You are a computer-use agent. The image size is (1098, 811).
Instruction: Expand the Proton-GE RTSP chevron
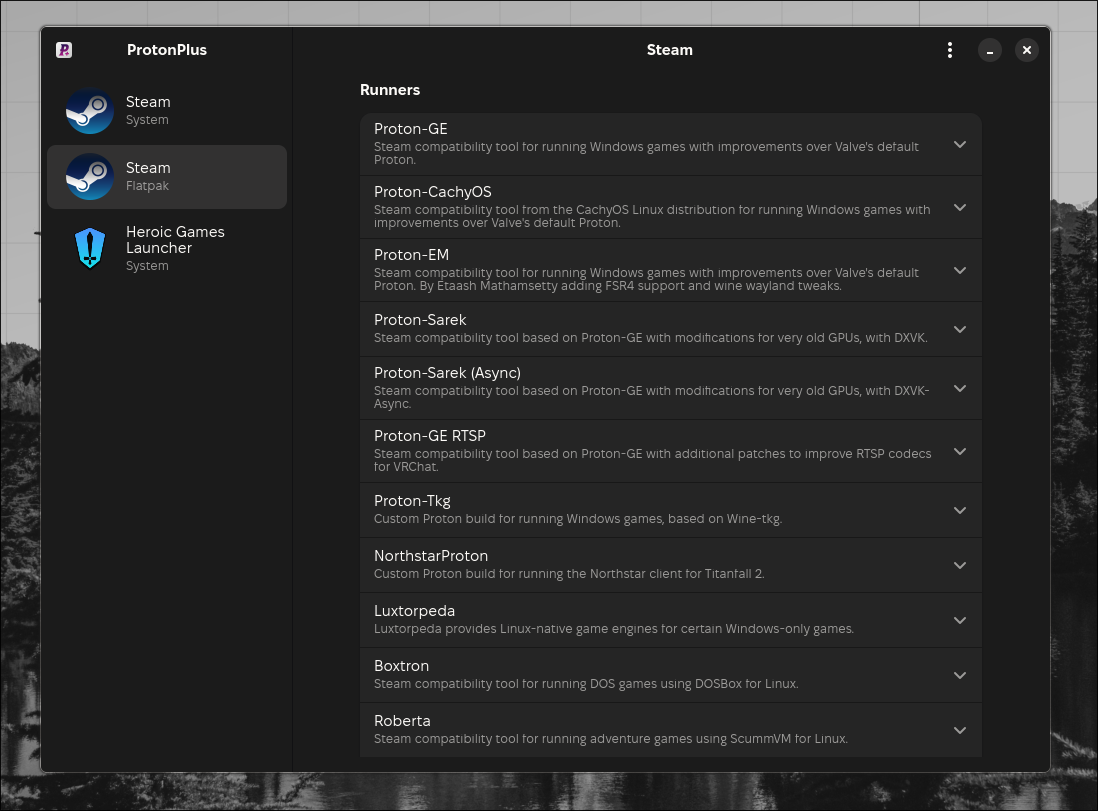(x=959, y=451)
